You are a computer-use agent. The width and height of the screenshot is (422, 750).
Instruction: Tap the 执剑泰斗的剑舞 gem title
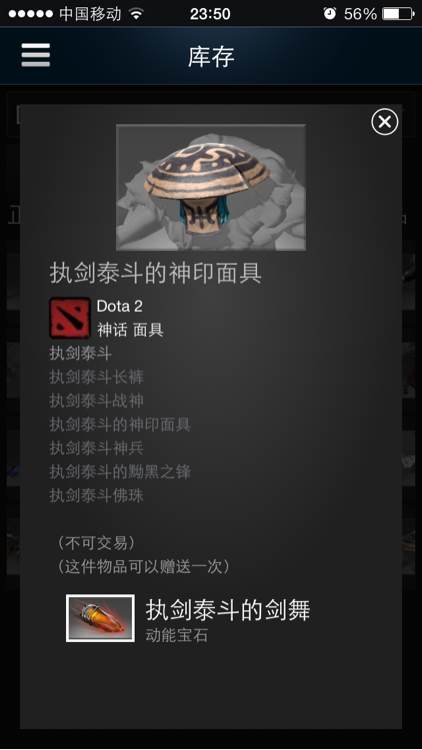[228, 610]
